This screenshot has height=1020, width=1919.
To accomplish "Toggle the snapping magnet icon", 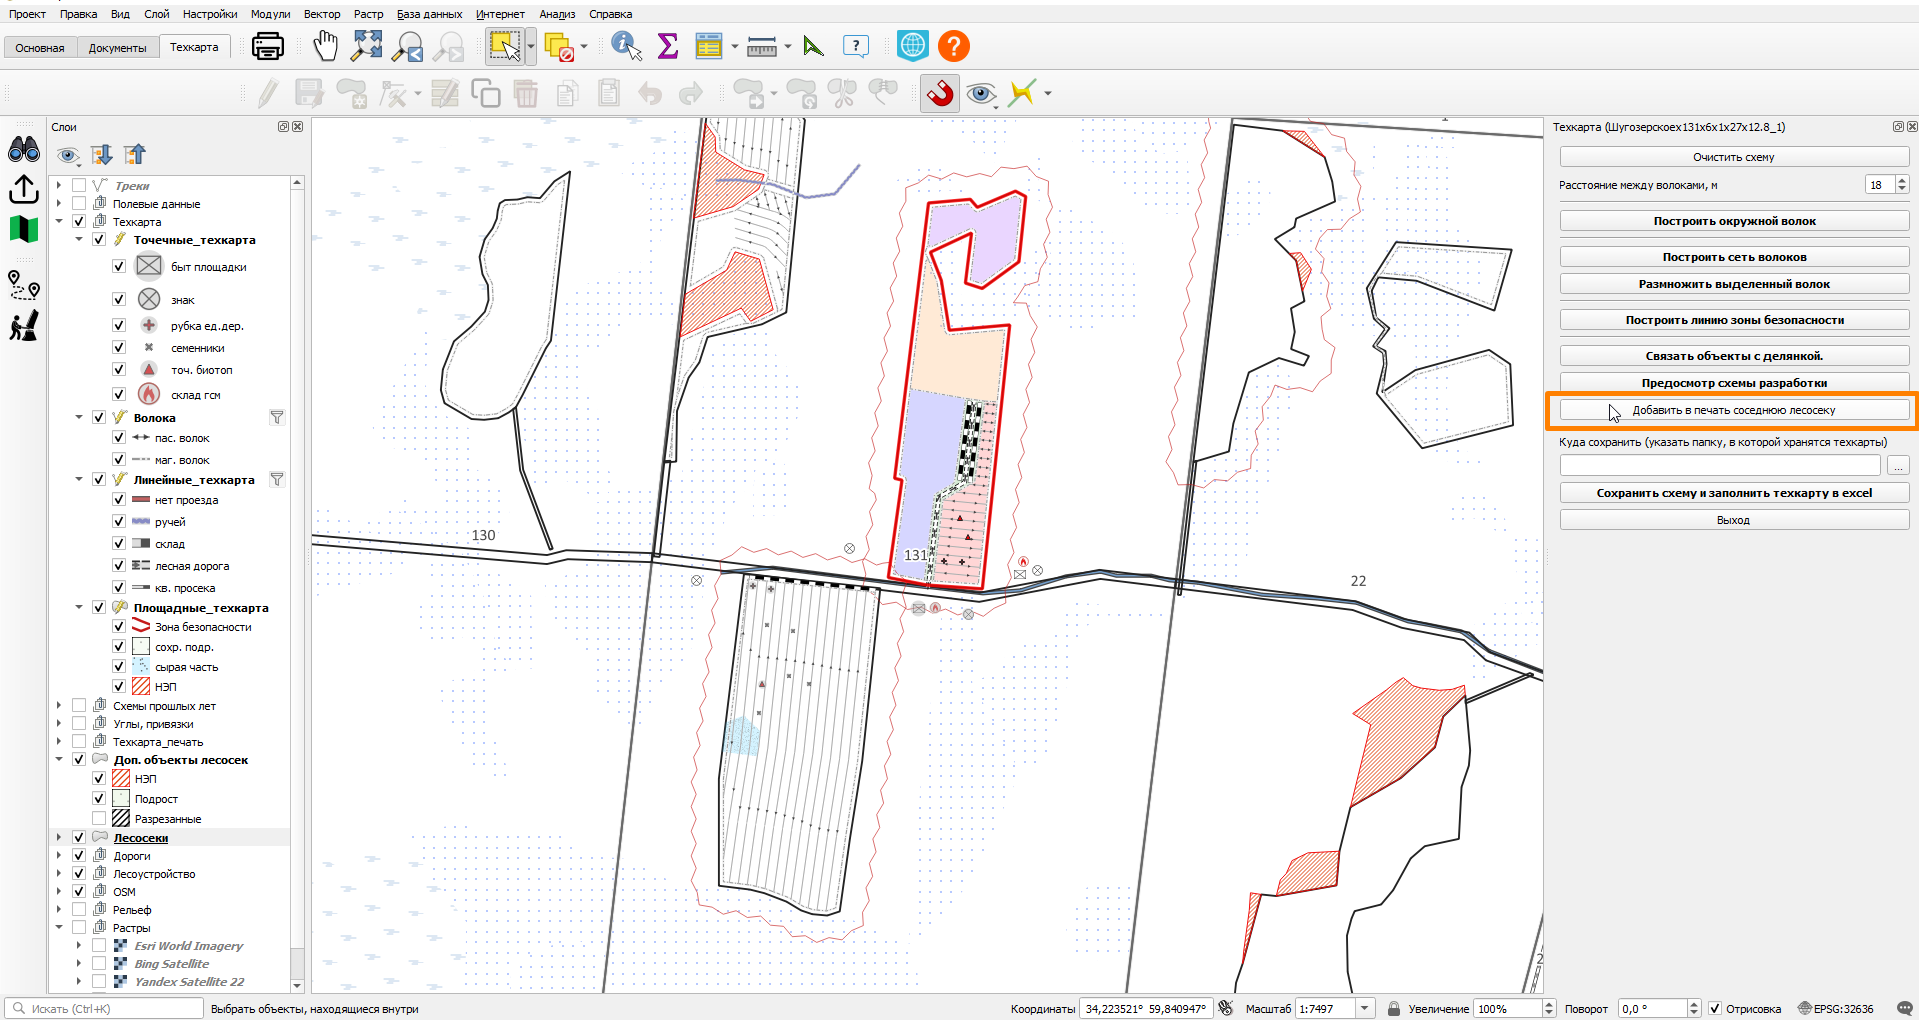I will [940, 94].
